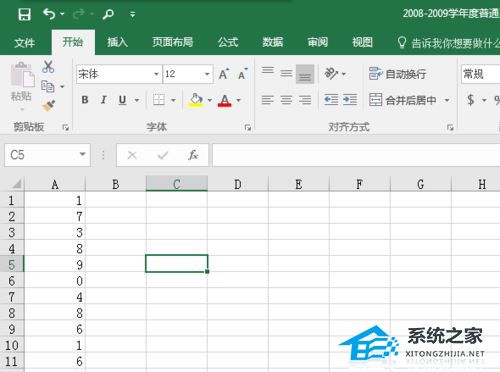Click the scissors Cut icon
500x372 pixels.
48,67
